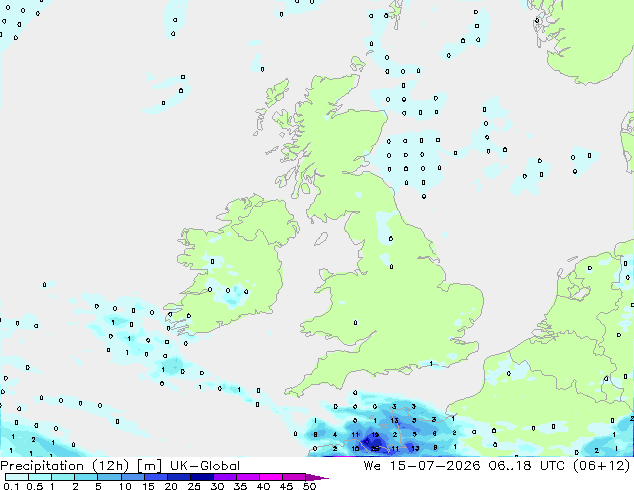Click the 45–50 legend swatch

coord(294,477)
